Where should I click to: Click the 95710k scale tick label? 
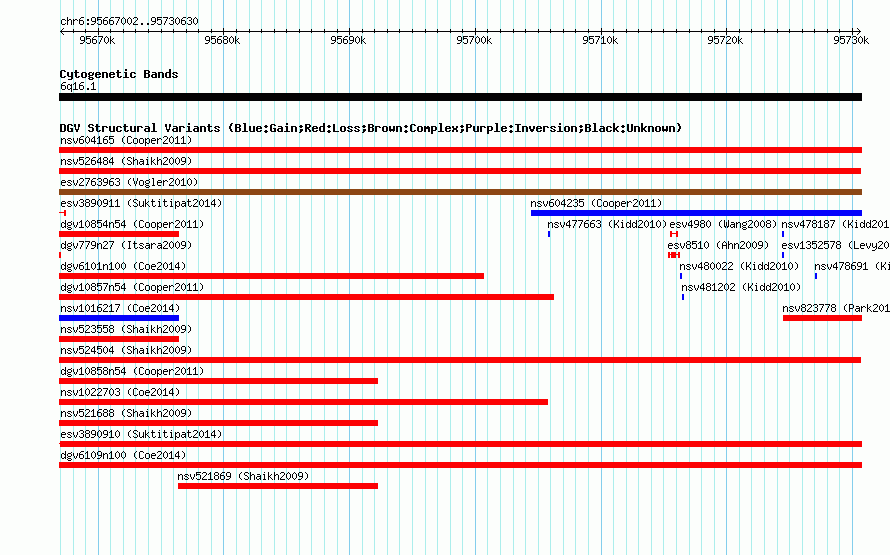(x=600, y=40)
